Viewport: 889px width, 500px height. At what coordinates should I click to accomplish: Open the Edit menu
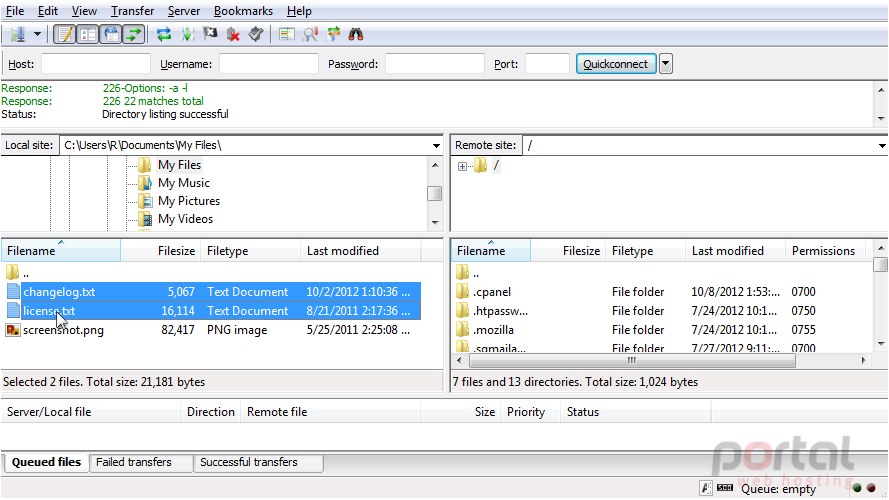pyautogui.click(x=48, y=11)
